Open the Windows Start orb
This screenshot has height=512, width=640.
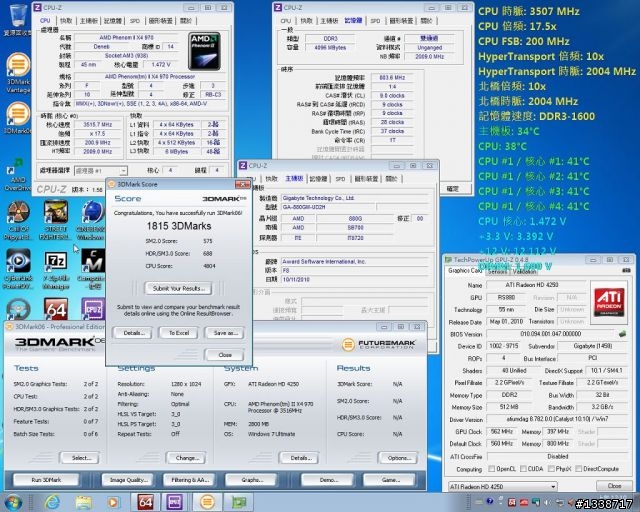coord(14,502)
